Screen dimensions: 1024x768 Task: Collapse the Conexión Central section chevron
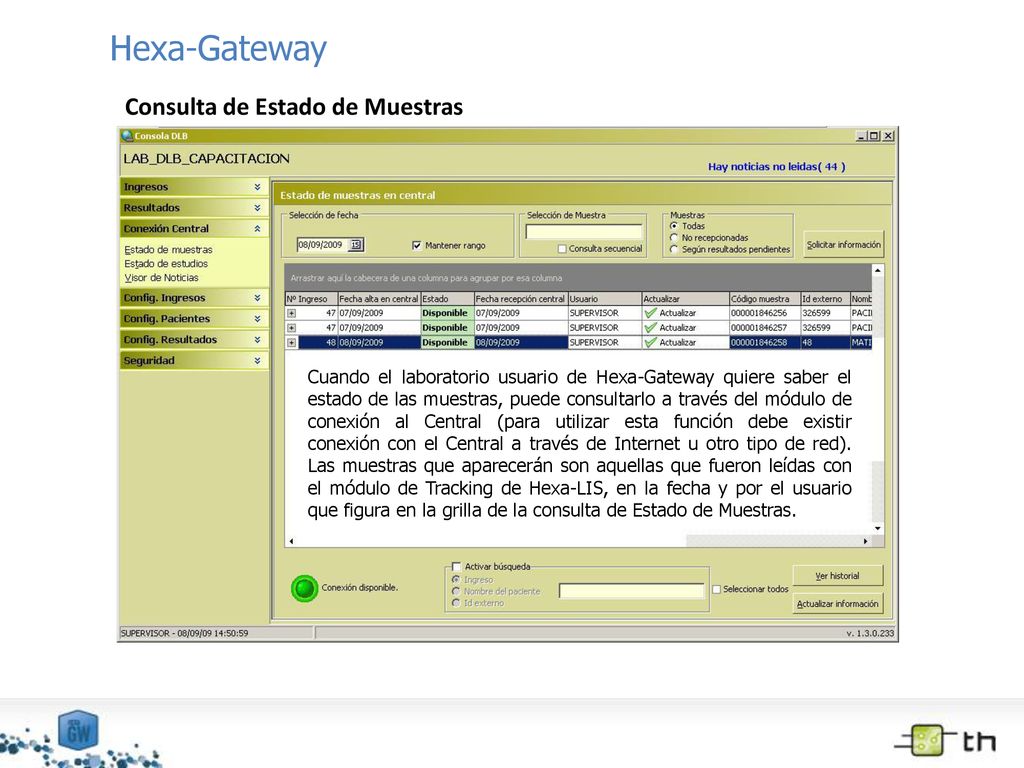click(x=257, y=229)
